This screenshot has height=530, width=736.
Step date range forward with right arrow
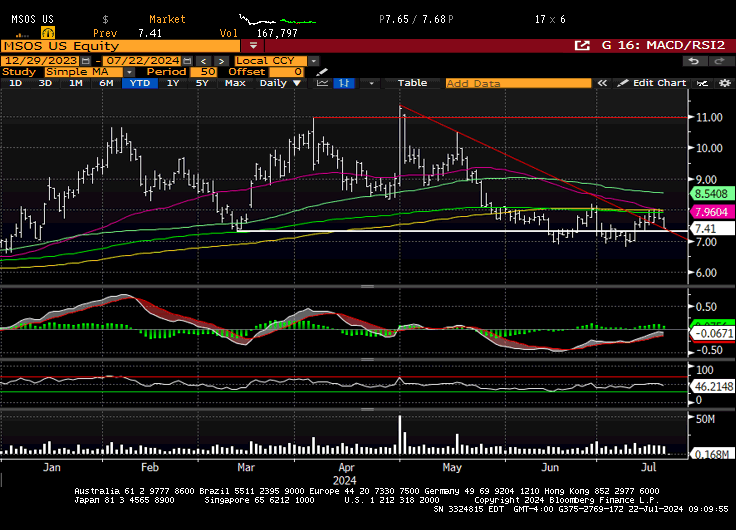(221, 61)
